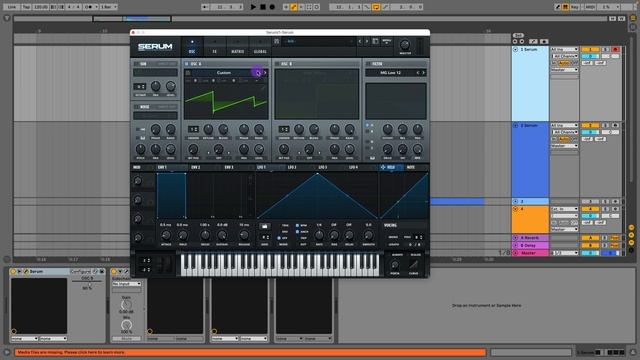Click ENV 1 RELEASE knob
This screenshot has height=360, width=640.
point(244,235)
